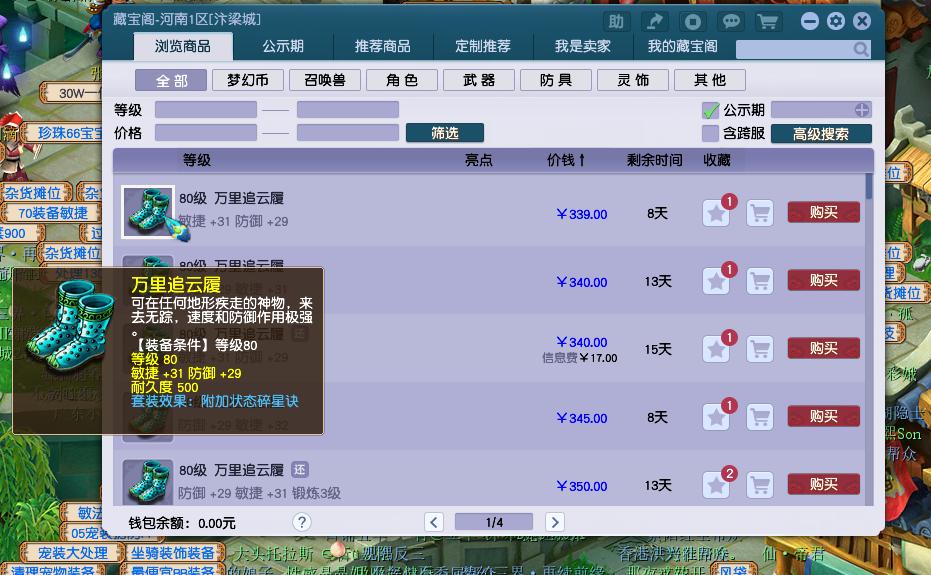
Task: Click the first 万里追云履 boots thumbnail
Action: pos(148,212)
